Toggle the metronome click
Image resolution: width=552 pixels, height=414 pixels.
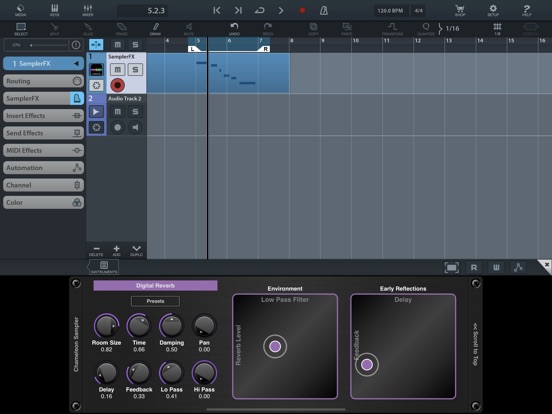pyautogui.click(x=324, y=11)
